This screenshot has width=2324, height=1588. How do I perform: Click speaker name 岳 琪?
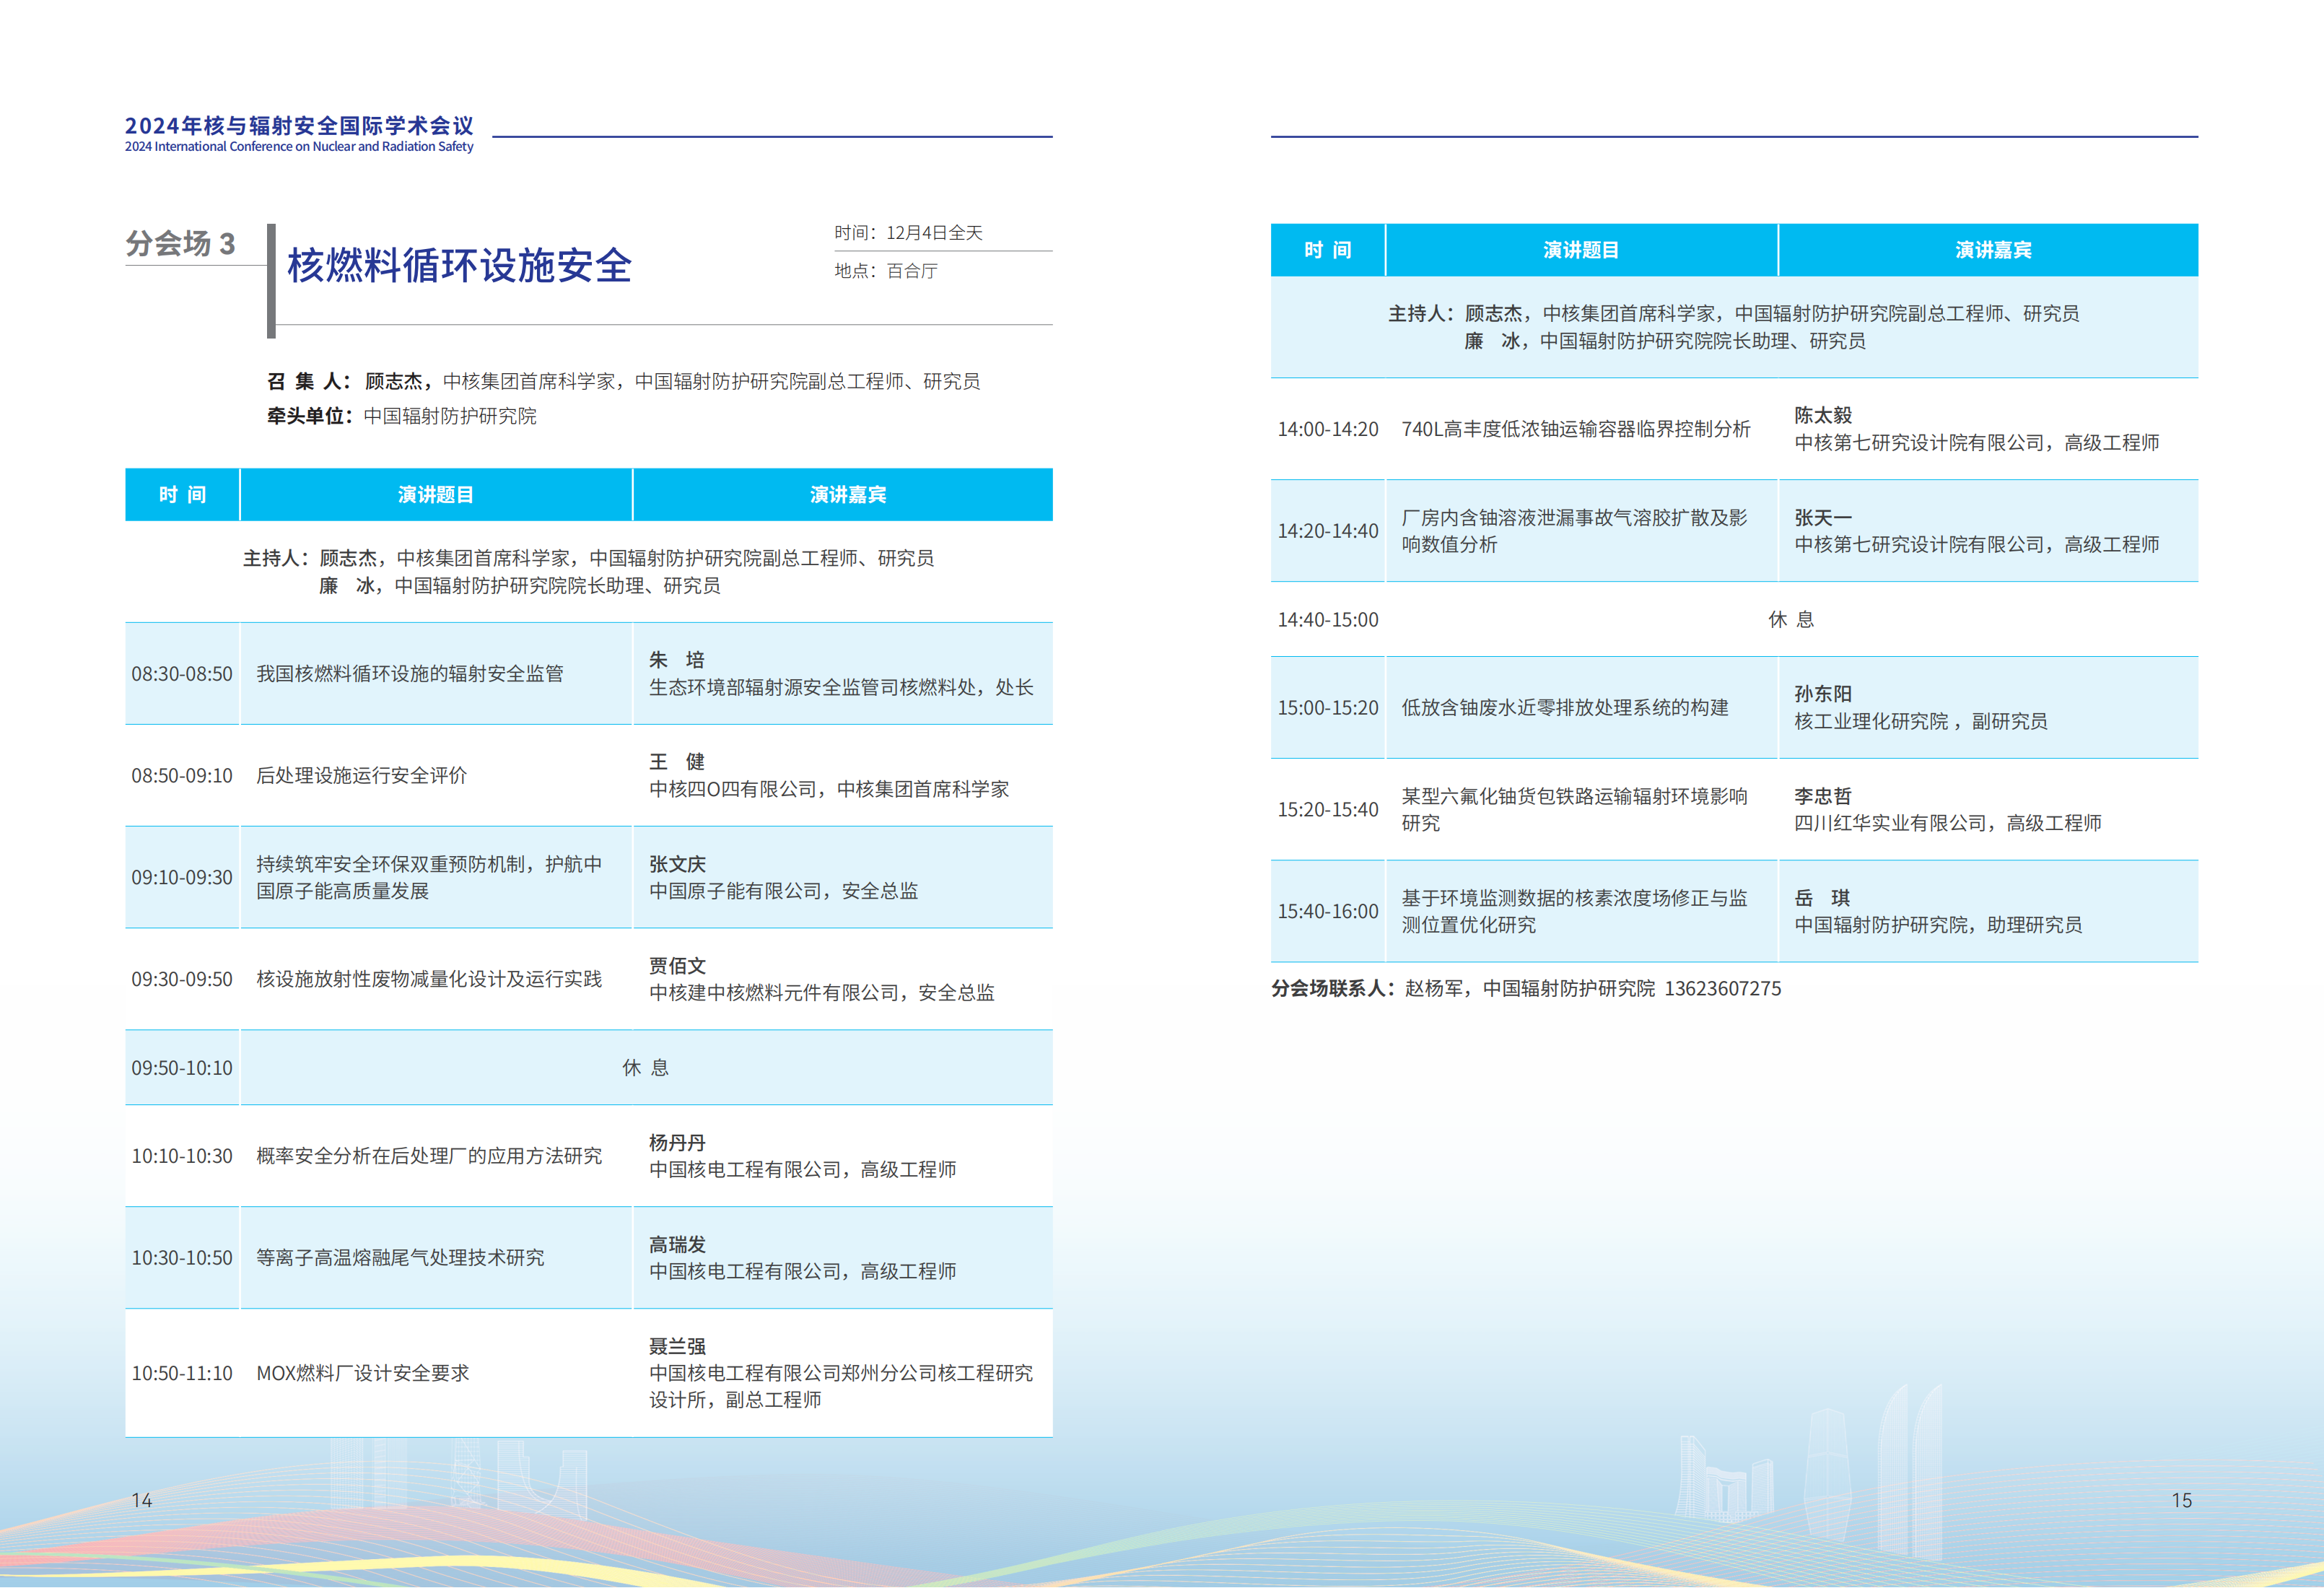pos(1822,898)
